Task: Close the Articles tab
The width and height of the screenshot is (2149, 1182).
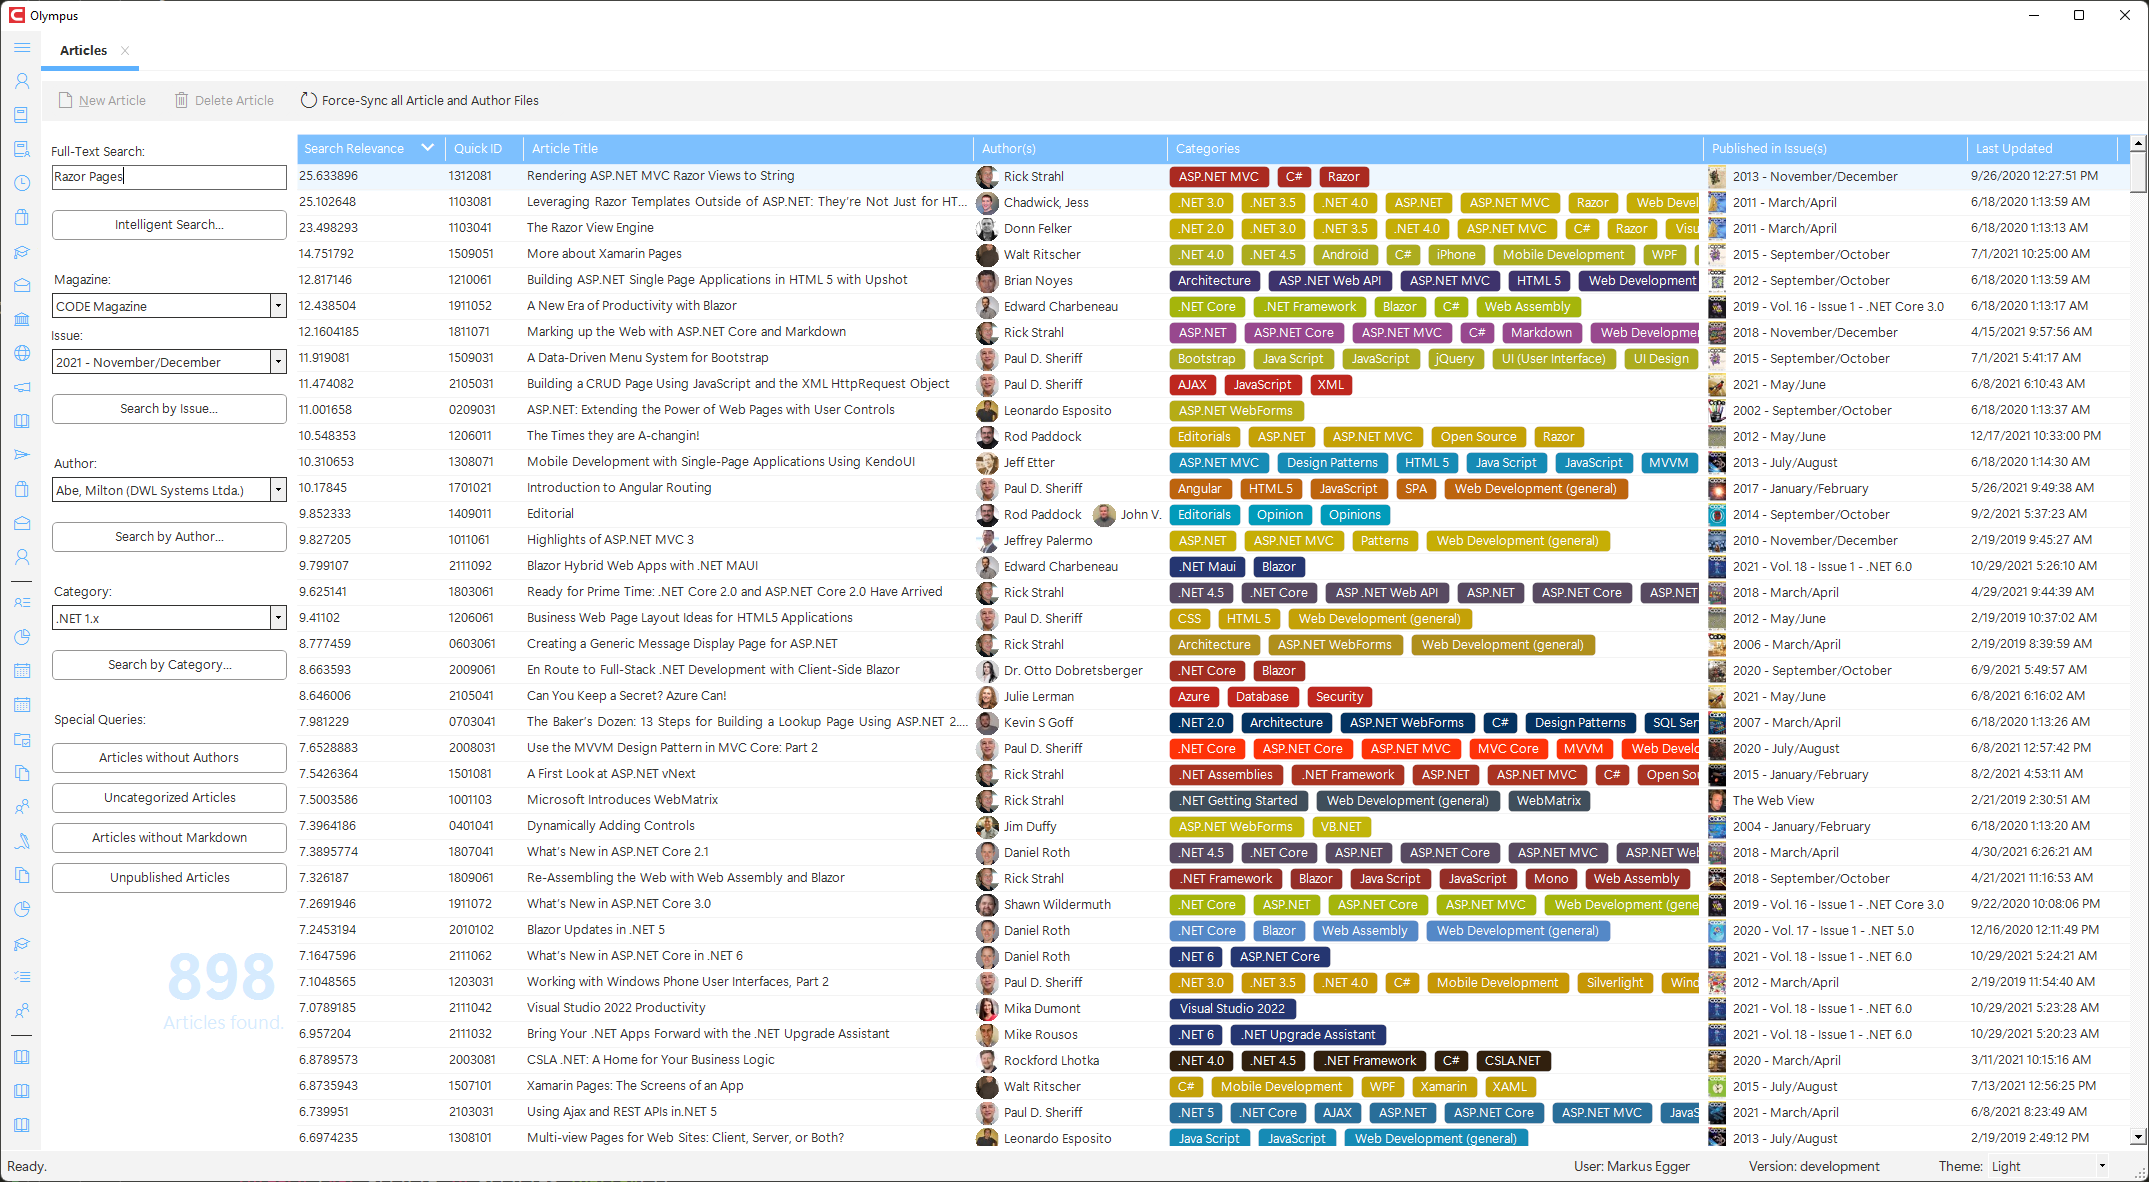Action: point(125,50)
